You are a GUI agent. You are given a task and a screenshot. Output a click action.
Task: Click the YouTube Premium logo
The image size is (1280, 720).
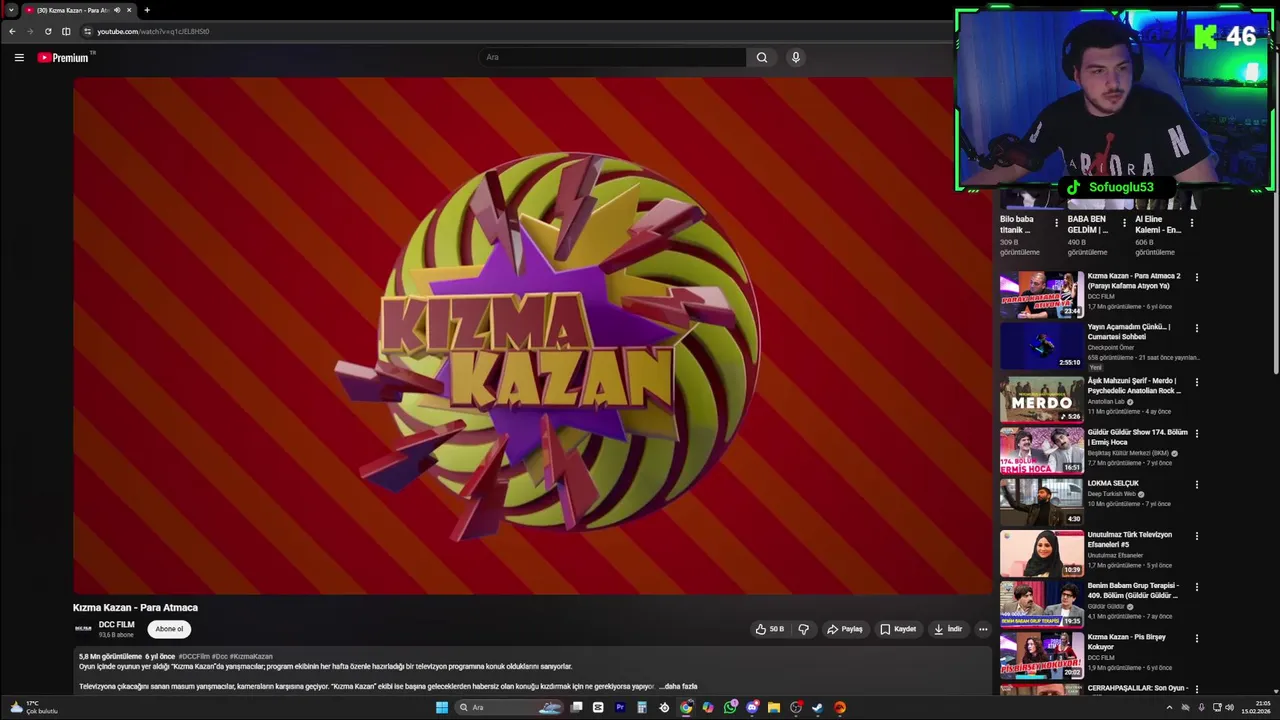64,57
